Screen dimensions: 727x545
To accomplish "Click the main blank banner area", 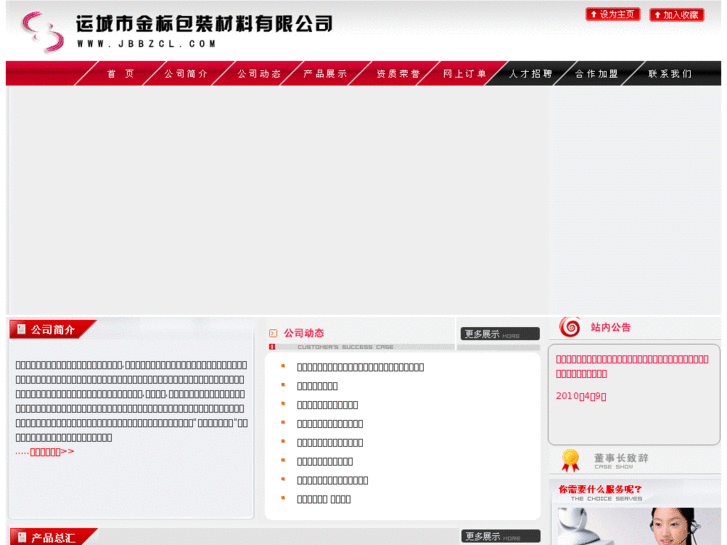I will (278, 200).
